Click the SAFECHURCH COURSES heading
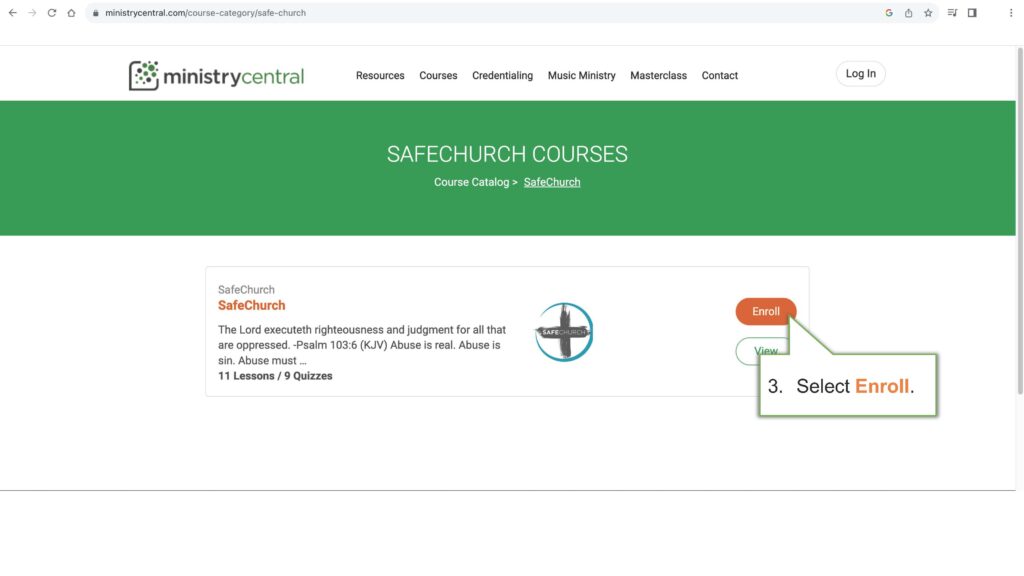 coord(507,154)
